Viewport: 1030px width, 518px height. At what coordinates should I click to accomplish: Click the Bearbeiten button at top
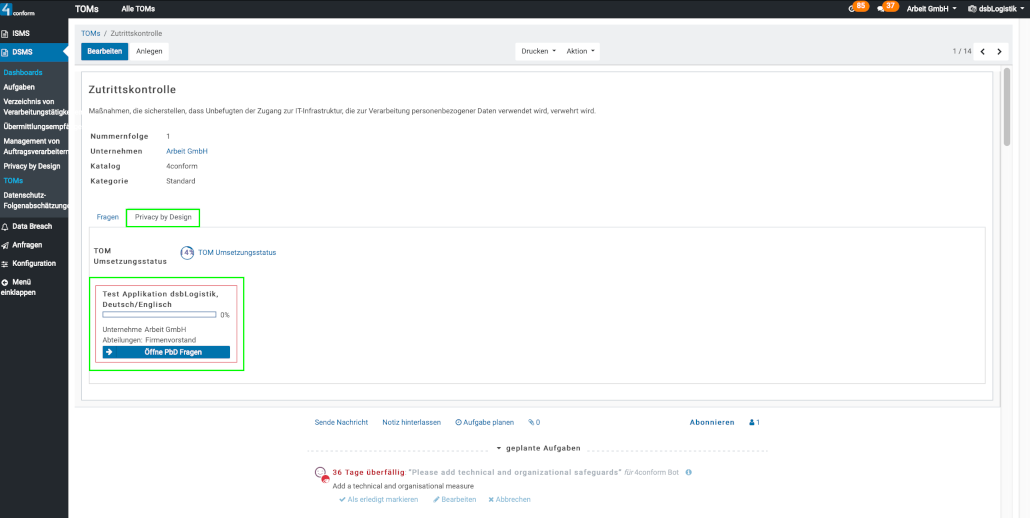104,51
